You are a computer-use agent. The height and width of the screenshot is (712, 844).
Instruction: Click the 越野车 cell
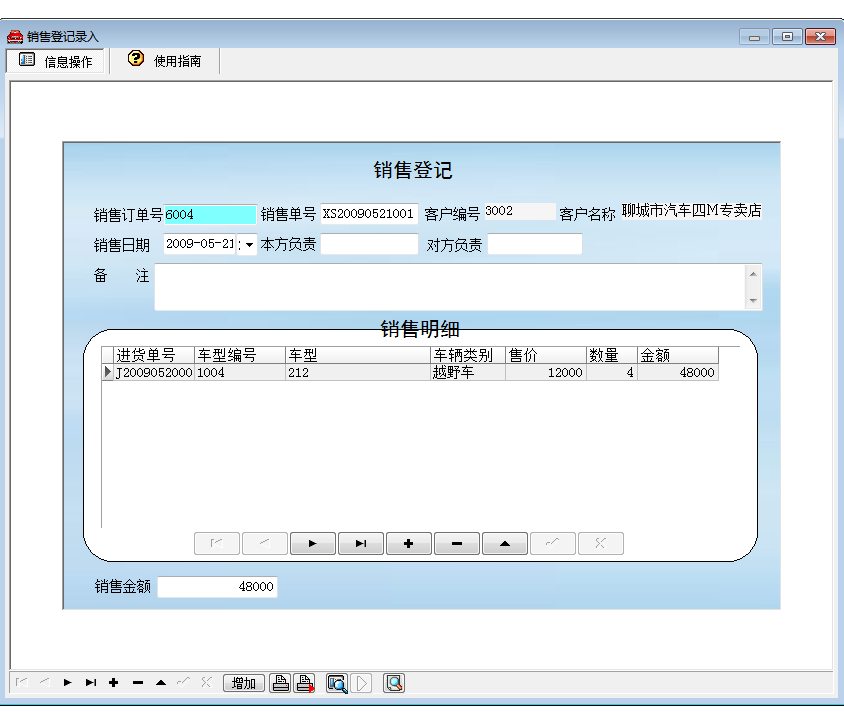[468, 372]
